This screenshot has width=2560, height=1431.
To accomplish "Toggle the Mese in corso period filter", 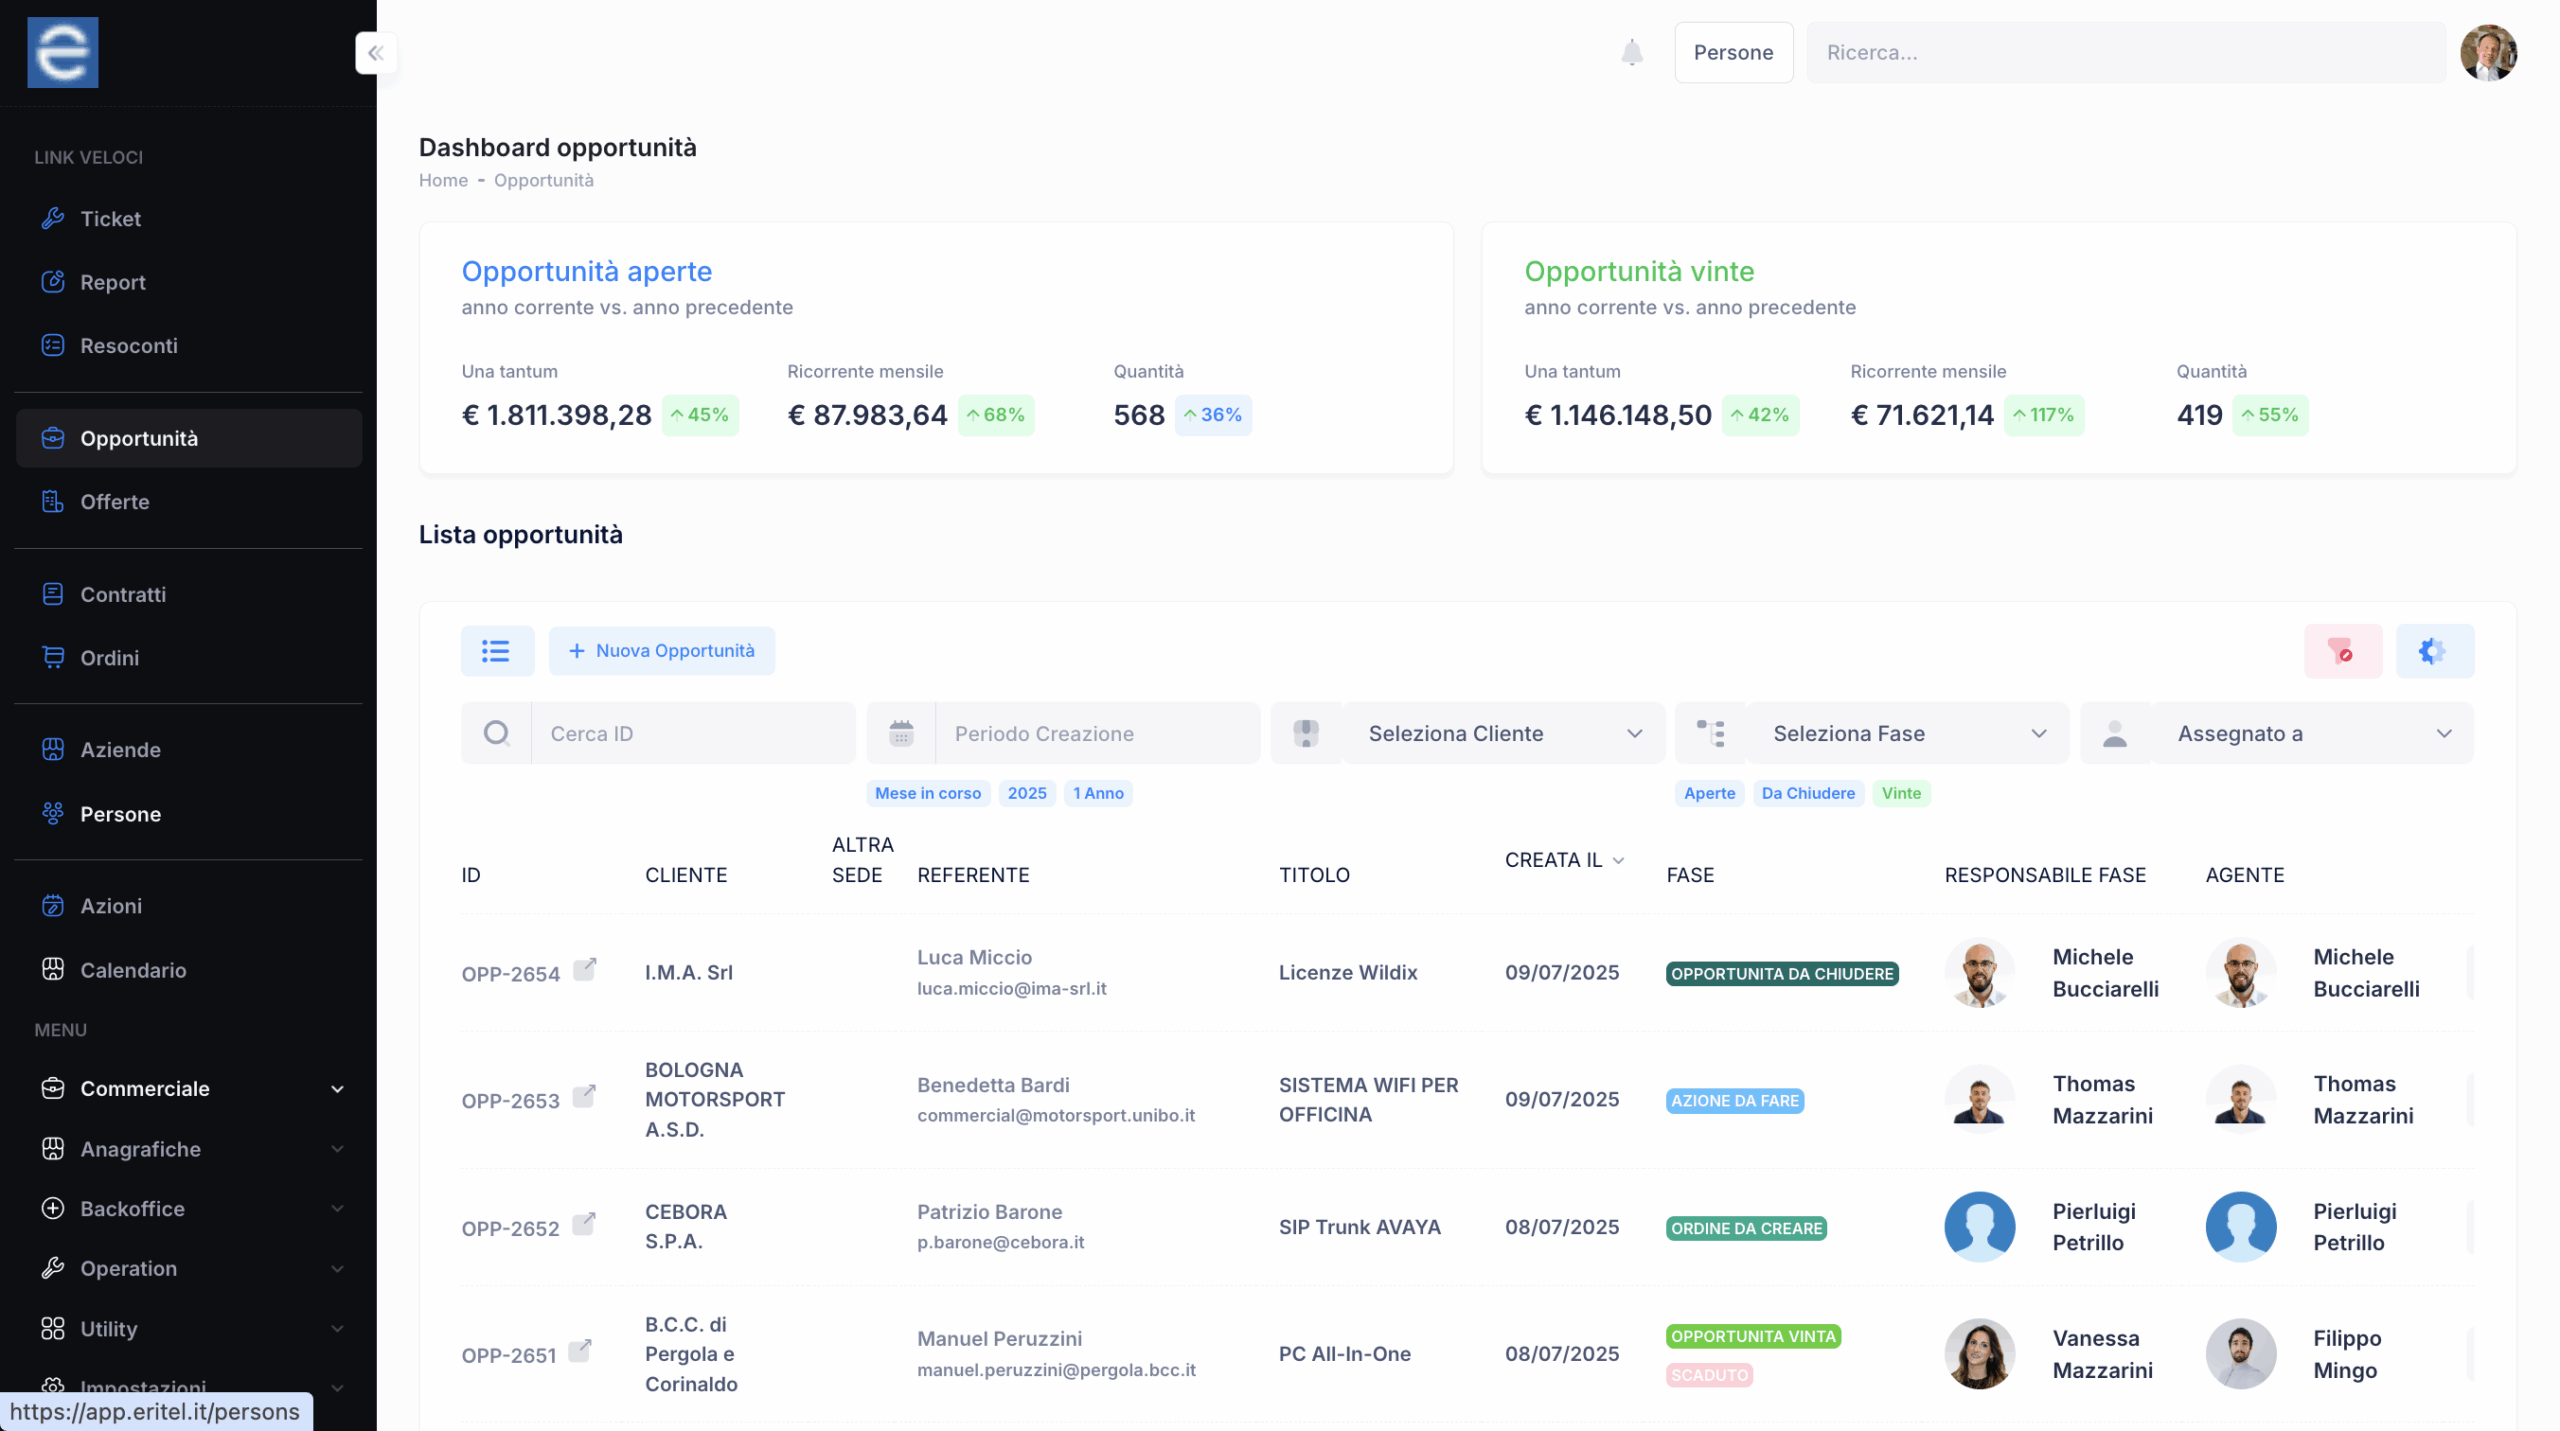I will click(927, 793).
